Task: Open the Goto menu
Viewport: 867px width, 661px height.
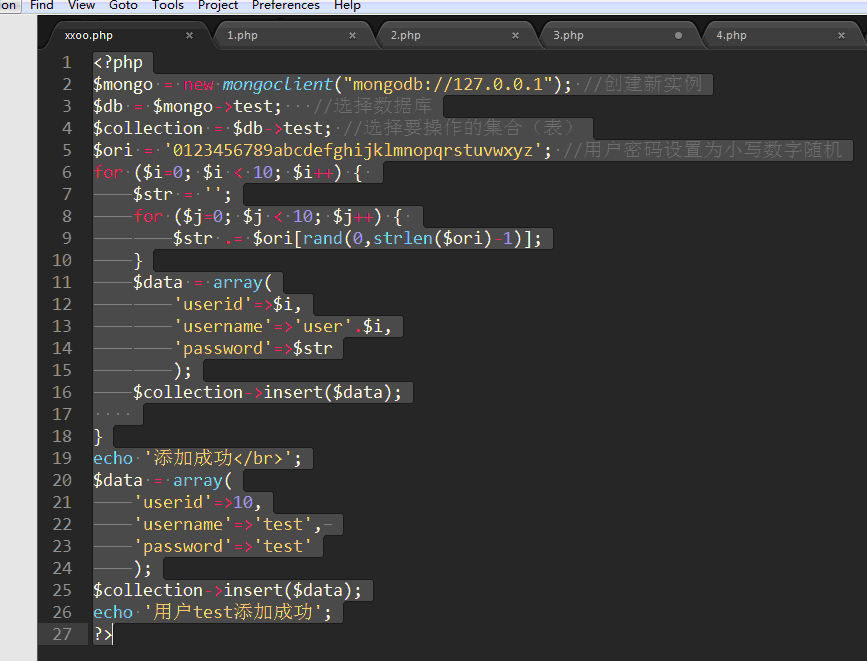Action: [x=123, y=5]
